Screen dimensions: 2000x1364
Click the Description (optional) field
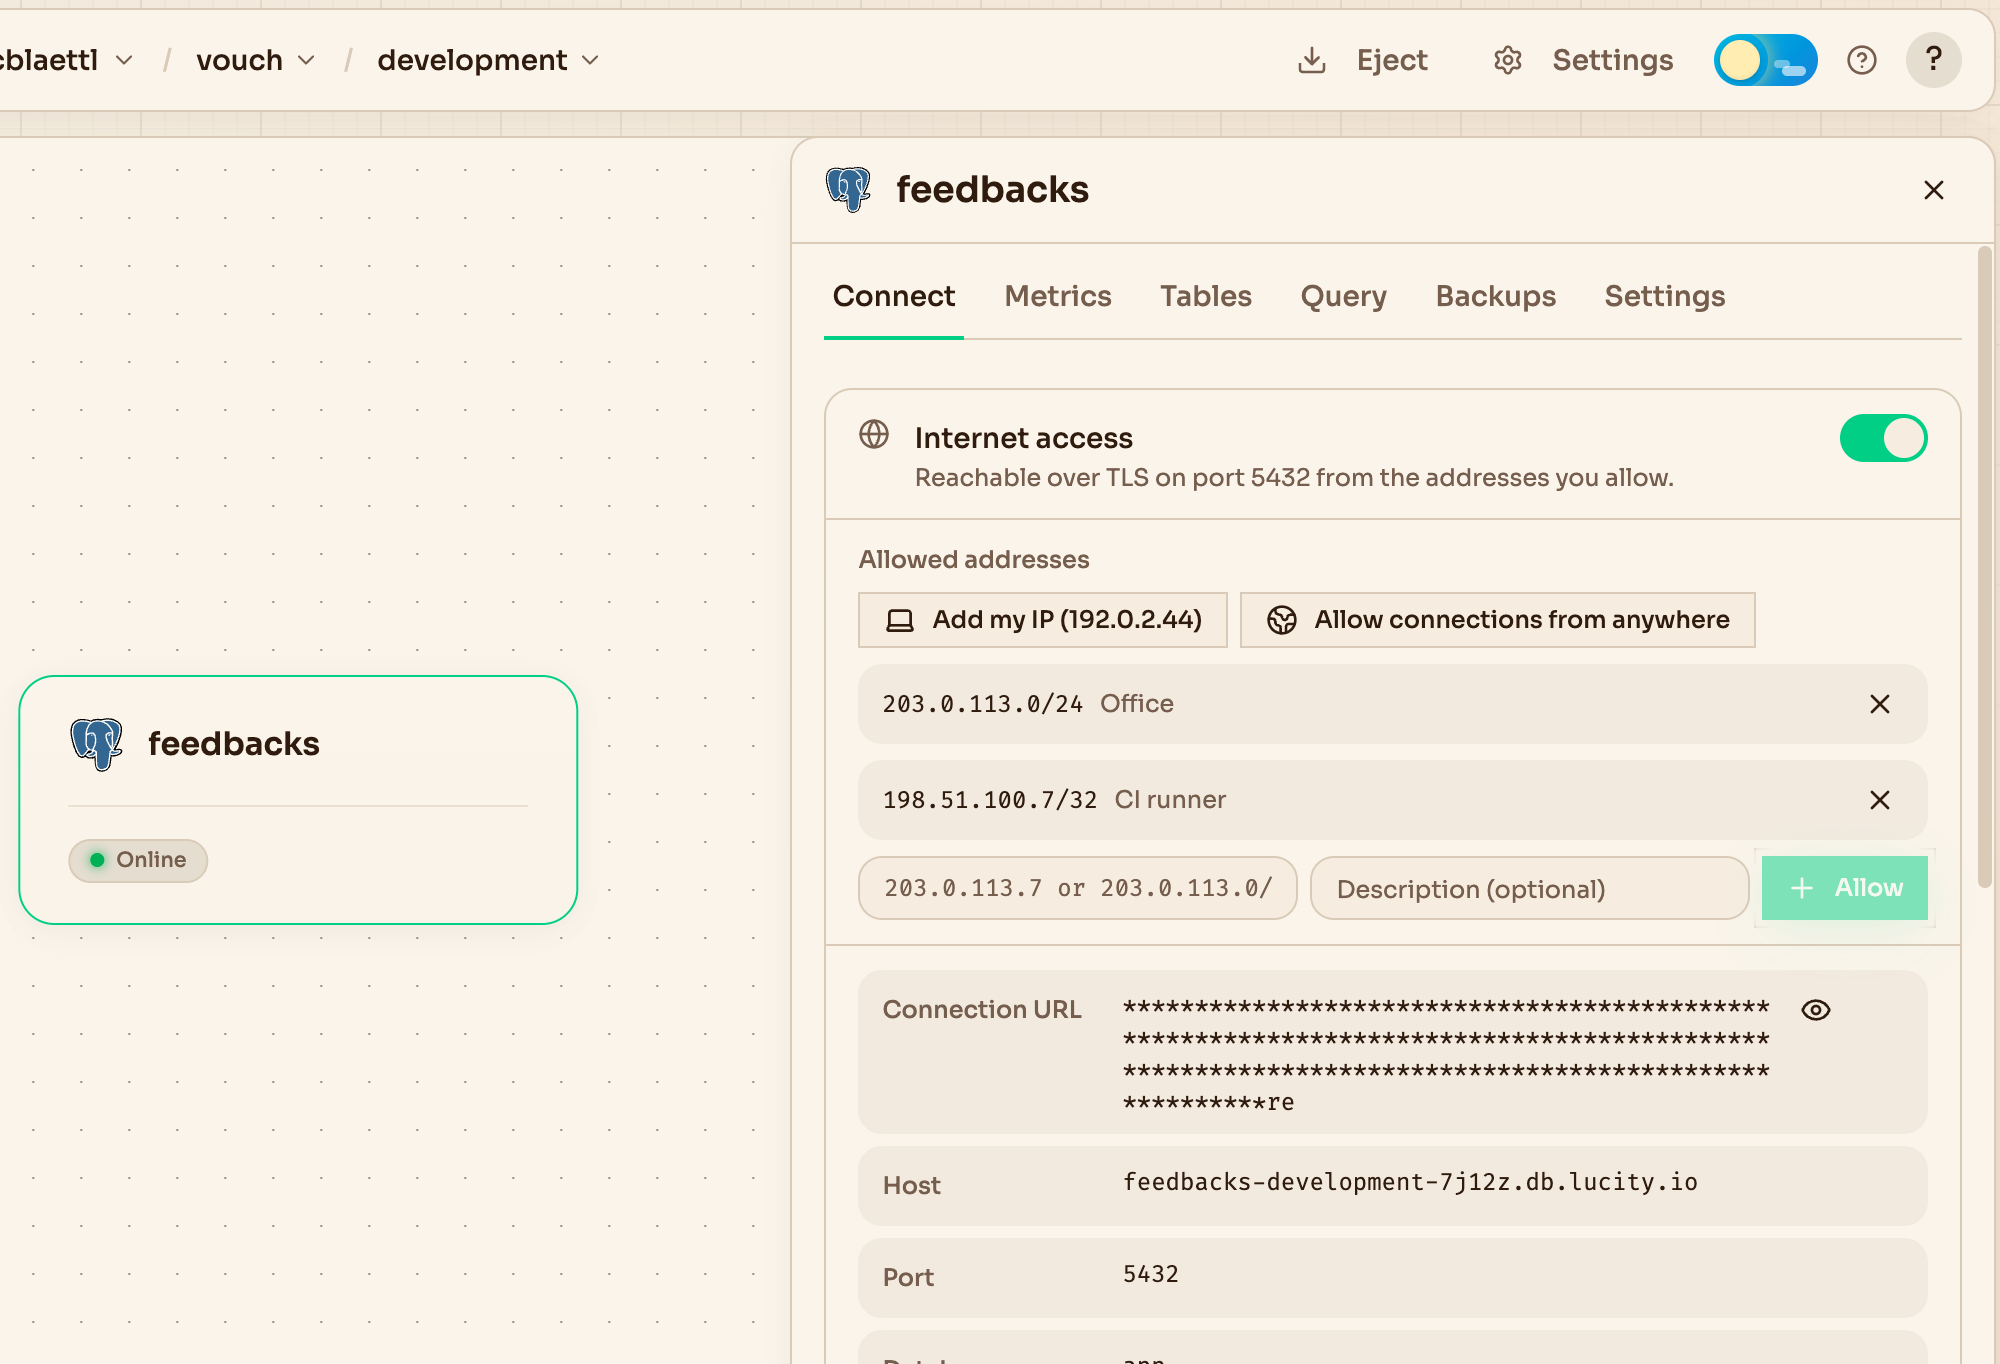click(x=1529, y=888)
